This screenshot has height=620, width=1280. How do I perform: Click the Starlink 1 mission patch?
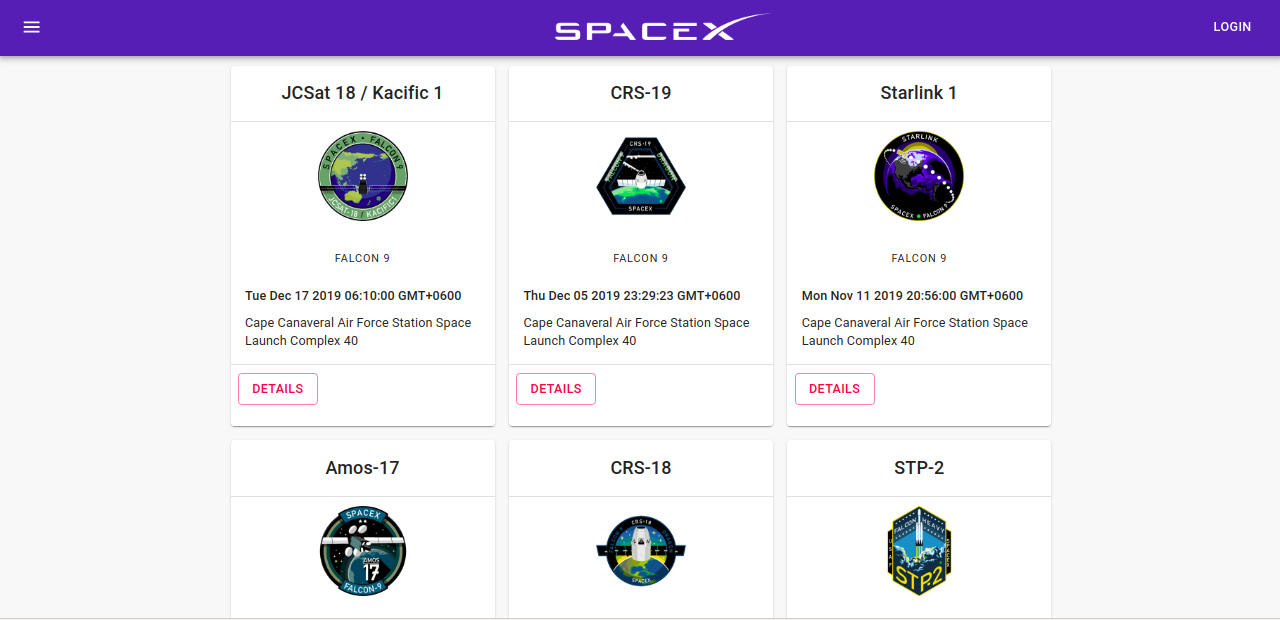(919, 176)
